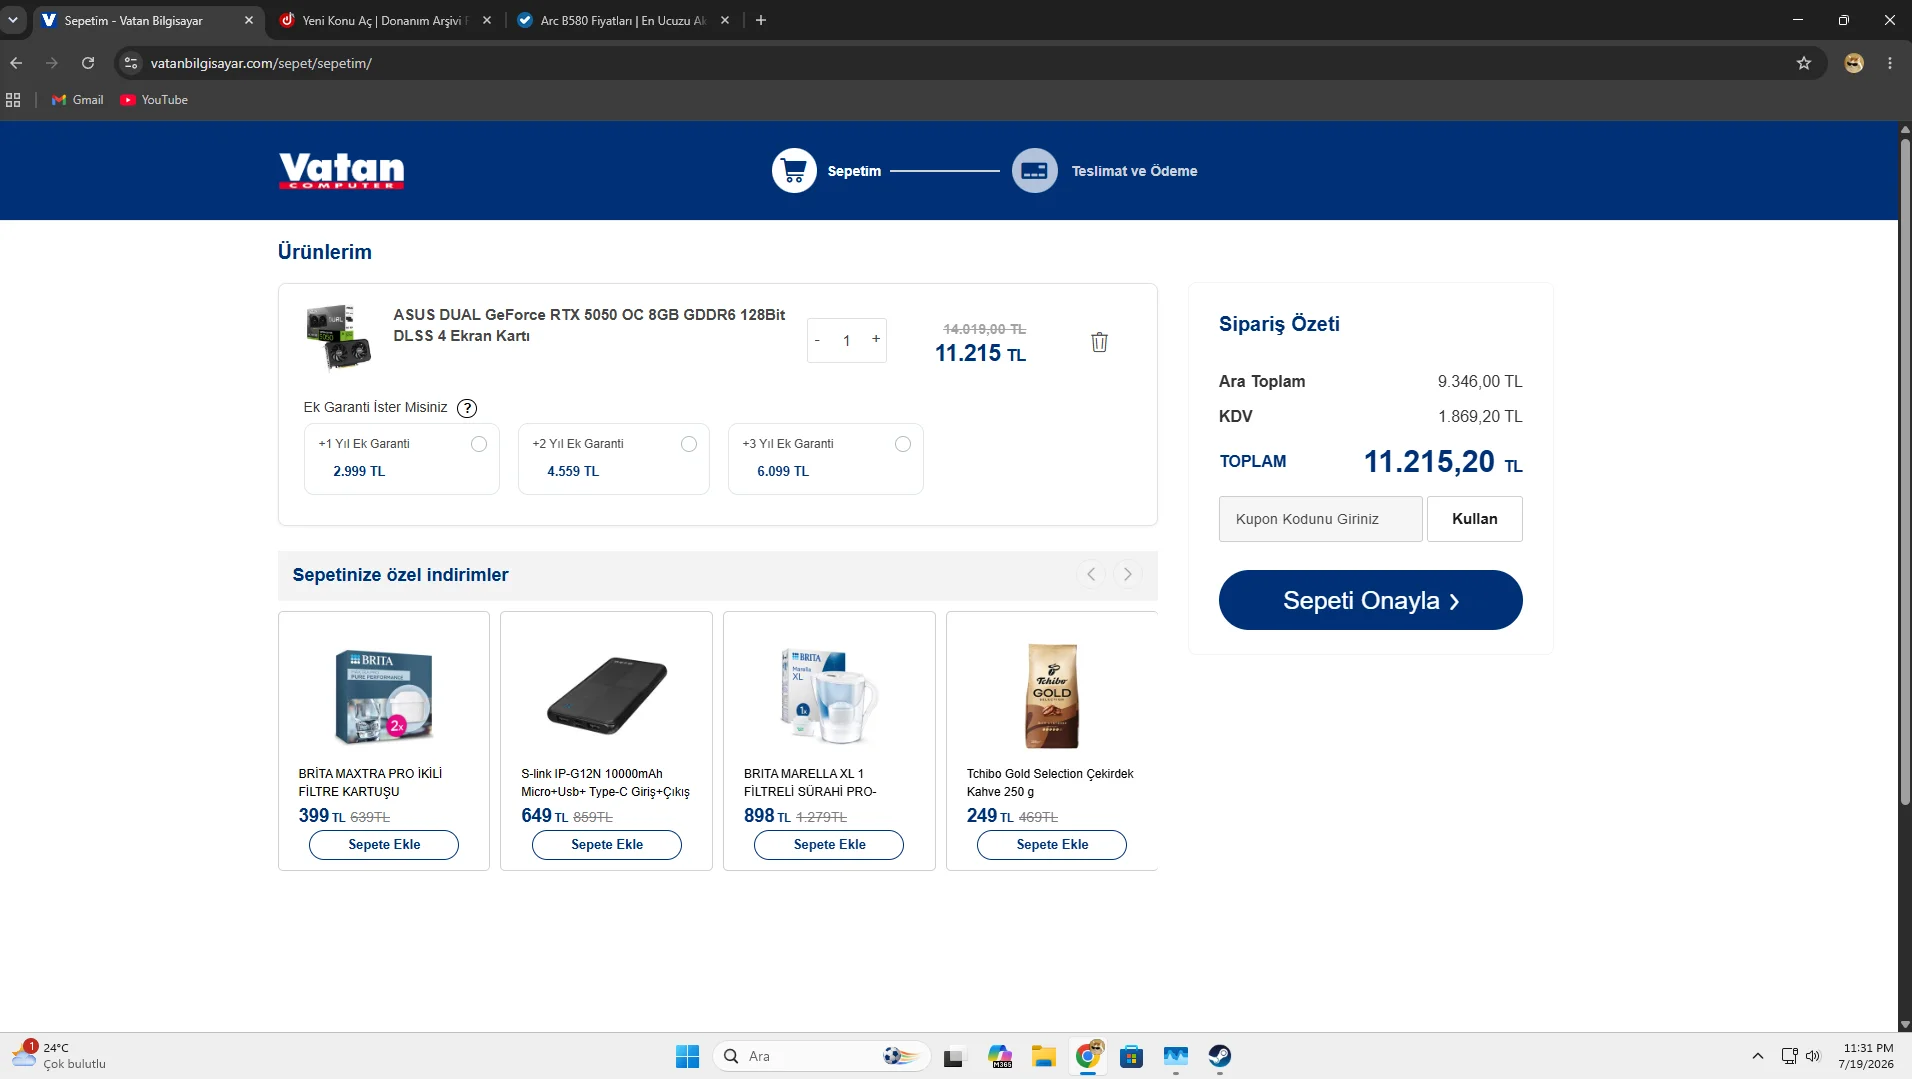This screenshot has height=1079, width=1912.
Task: Select the Sepetim Vatan Bilgisayar tab
Action: click(146, 20)
